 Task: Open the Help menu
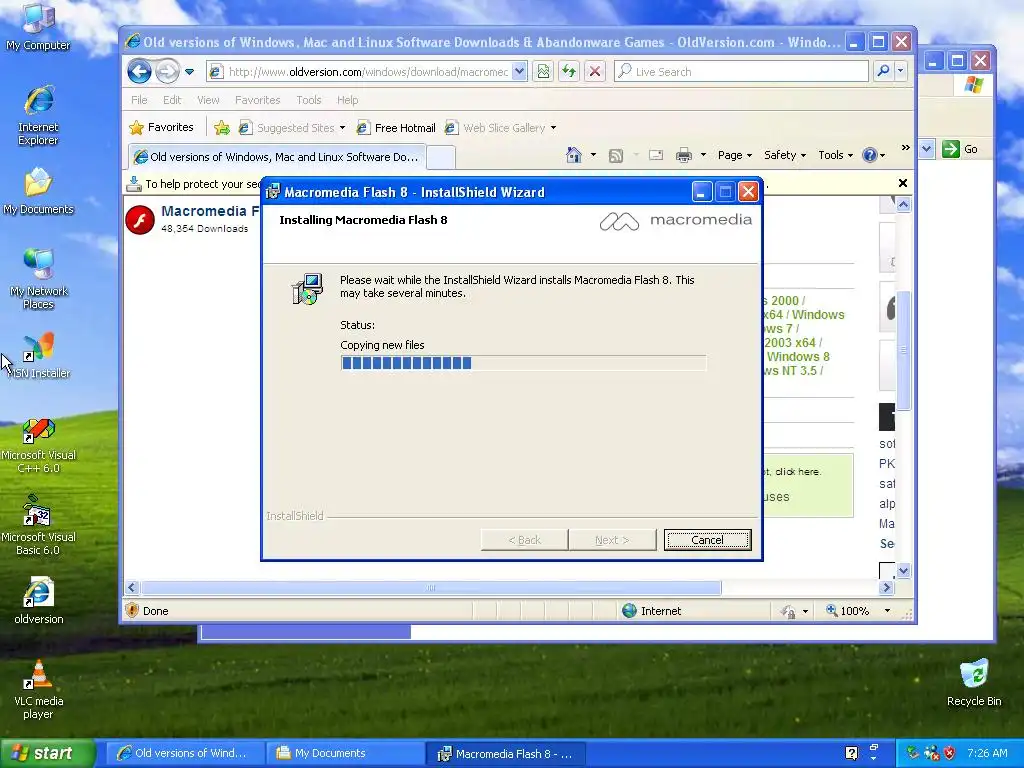(x=347, y=100)
